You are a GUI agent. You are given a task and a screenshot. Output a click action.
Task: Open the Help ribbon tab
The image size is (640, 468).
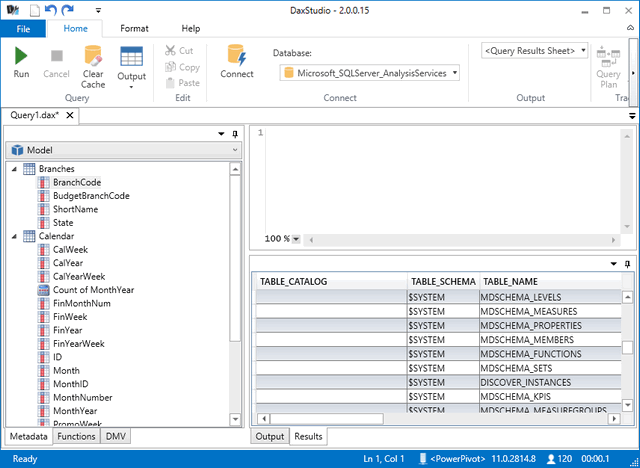[x=191, y=29]
